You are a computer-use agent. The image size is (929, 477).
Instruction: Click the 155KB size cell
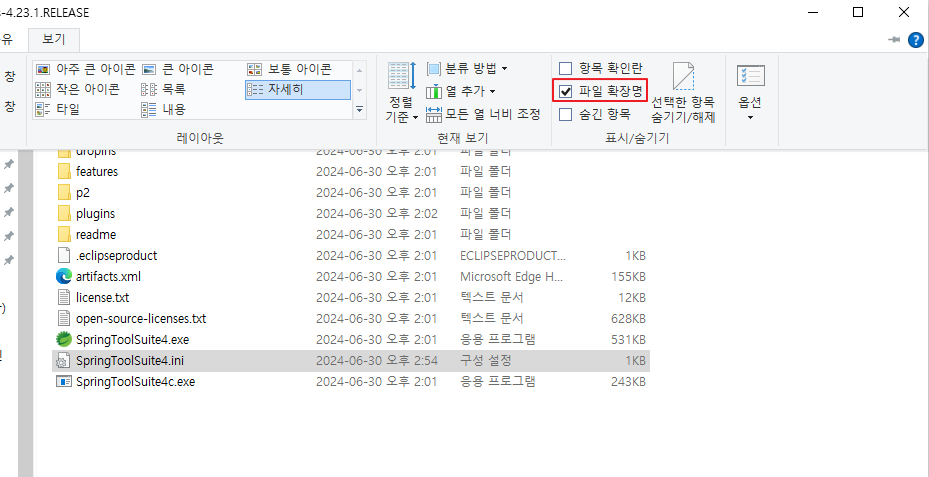click(628, 276)
